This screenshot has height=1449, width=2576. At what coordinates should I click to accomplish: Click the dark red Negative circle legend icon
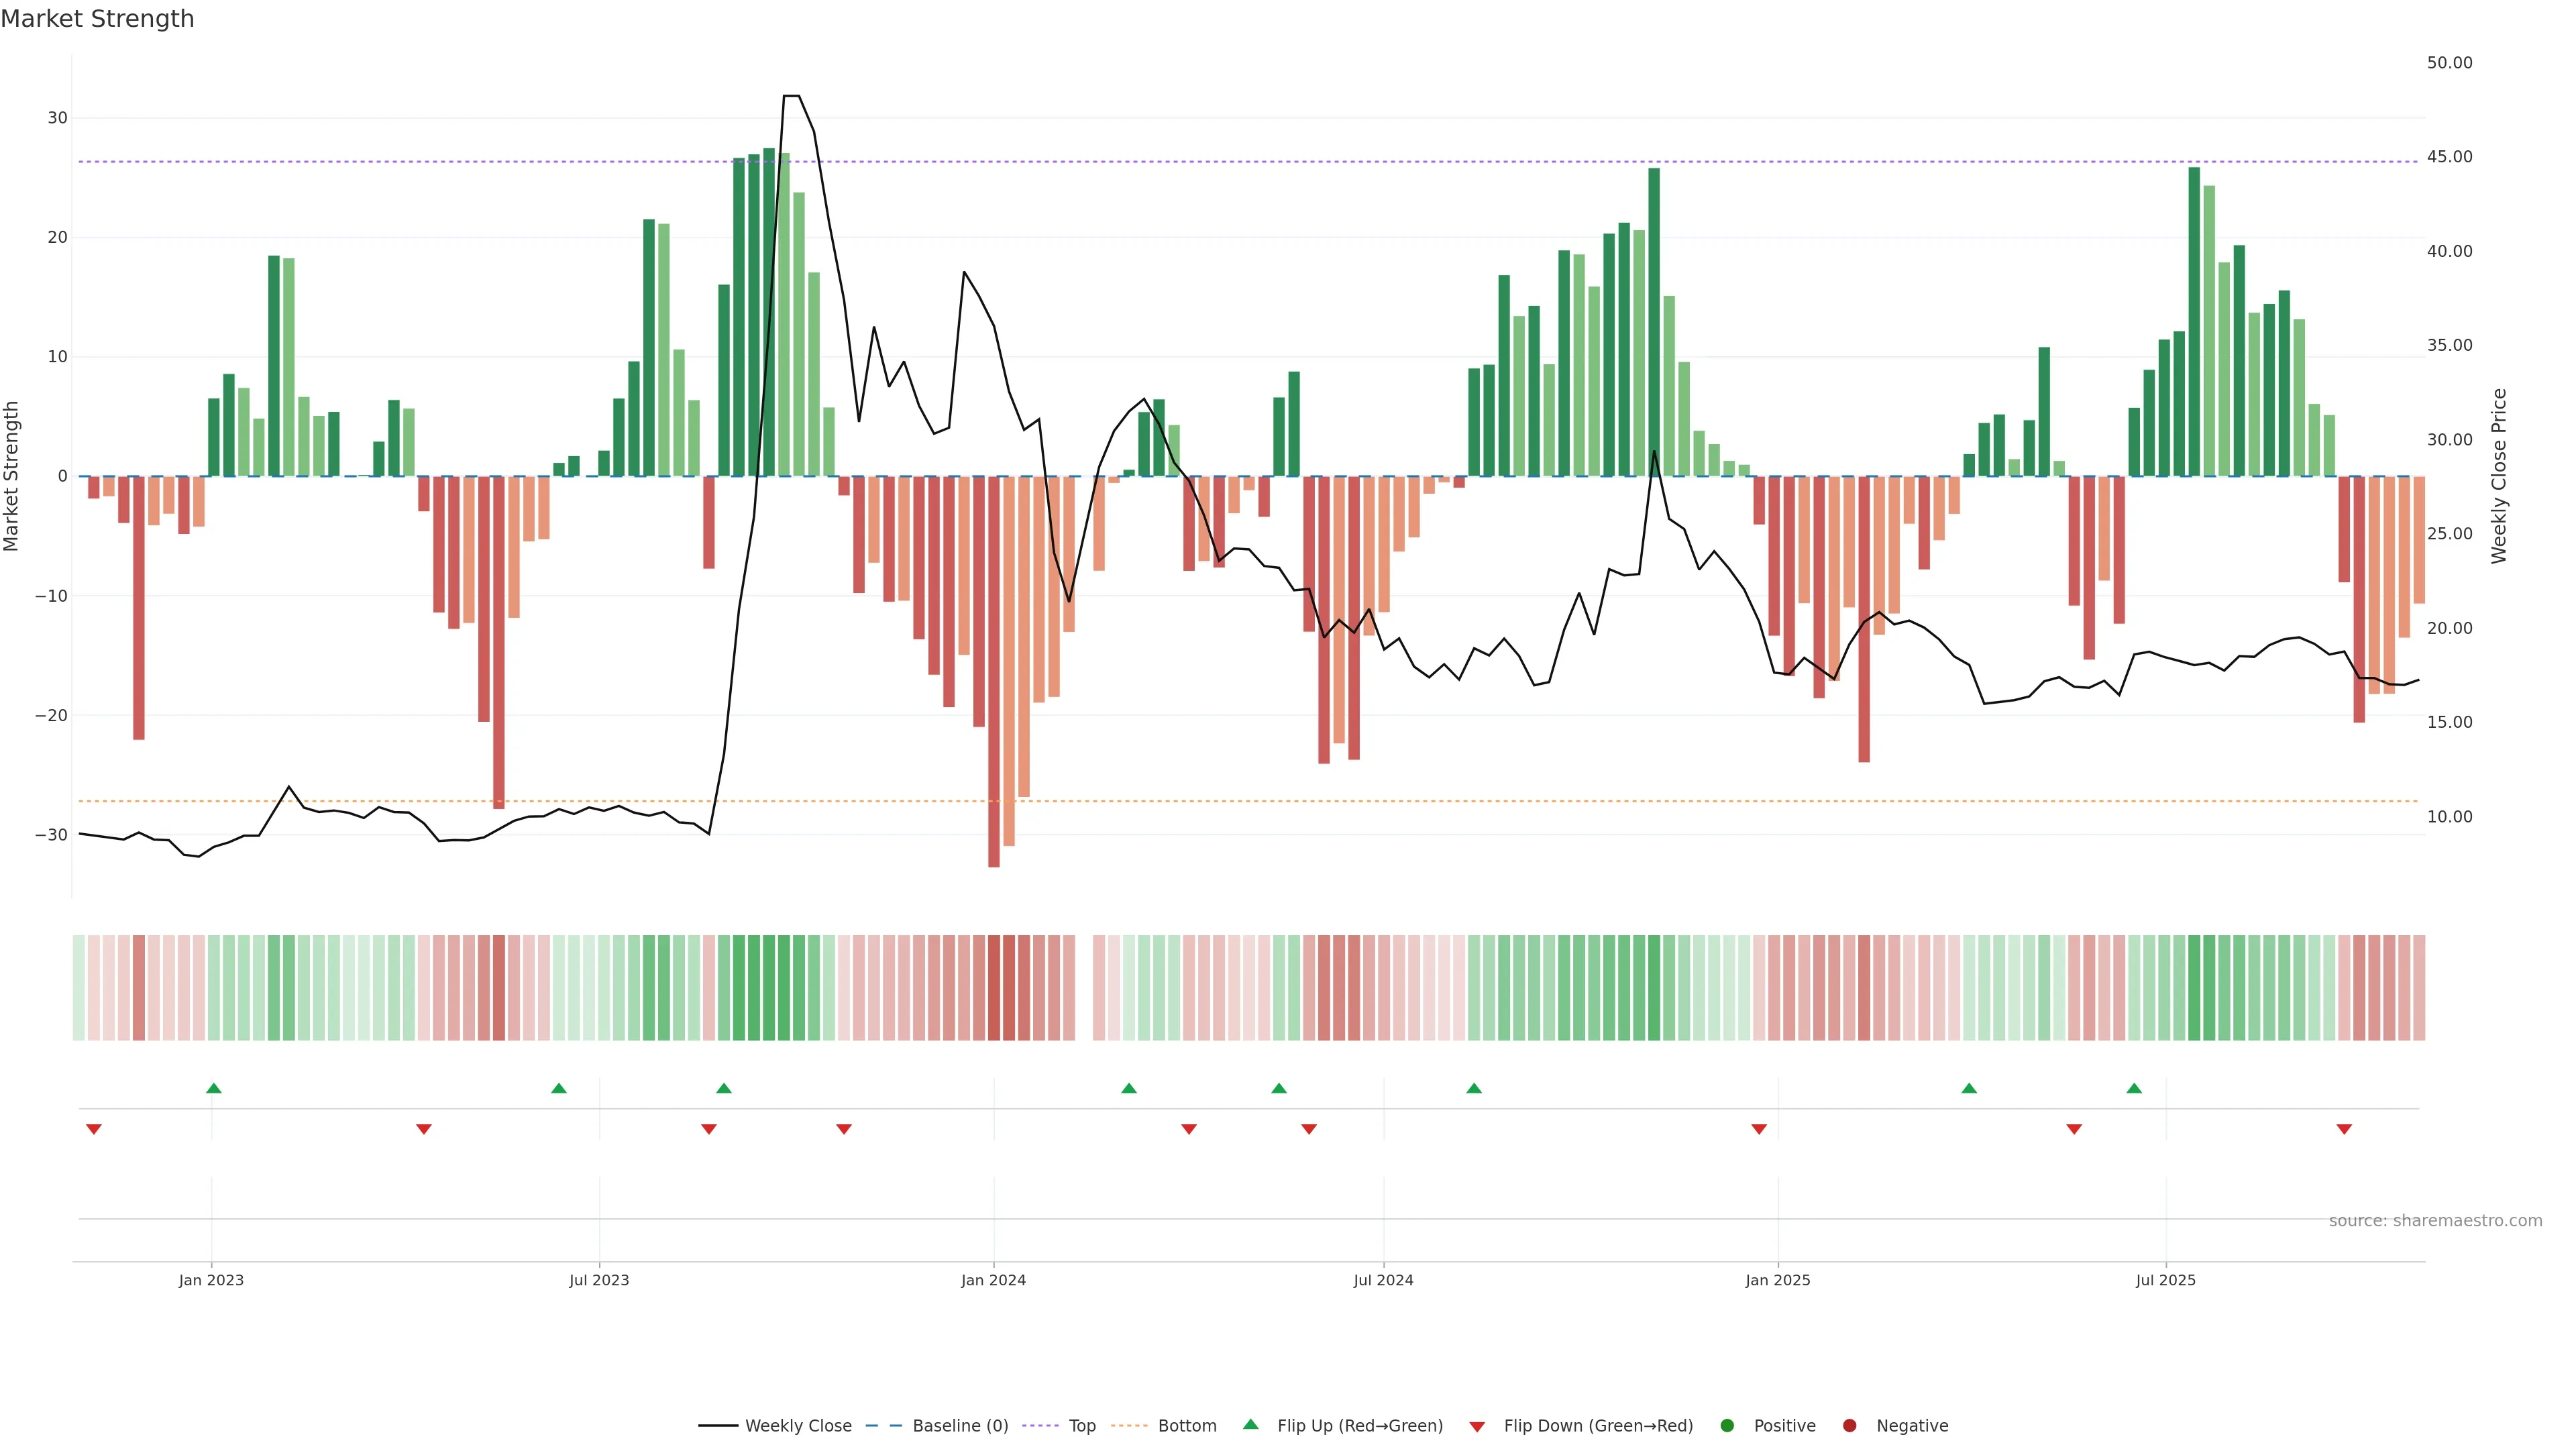point(1849,1425)
